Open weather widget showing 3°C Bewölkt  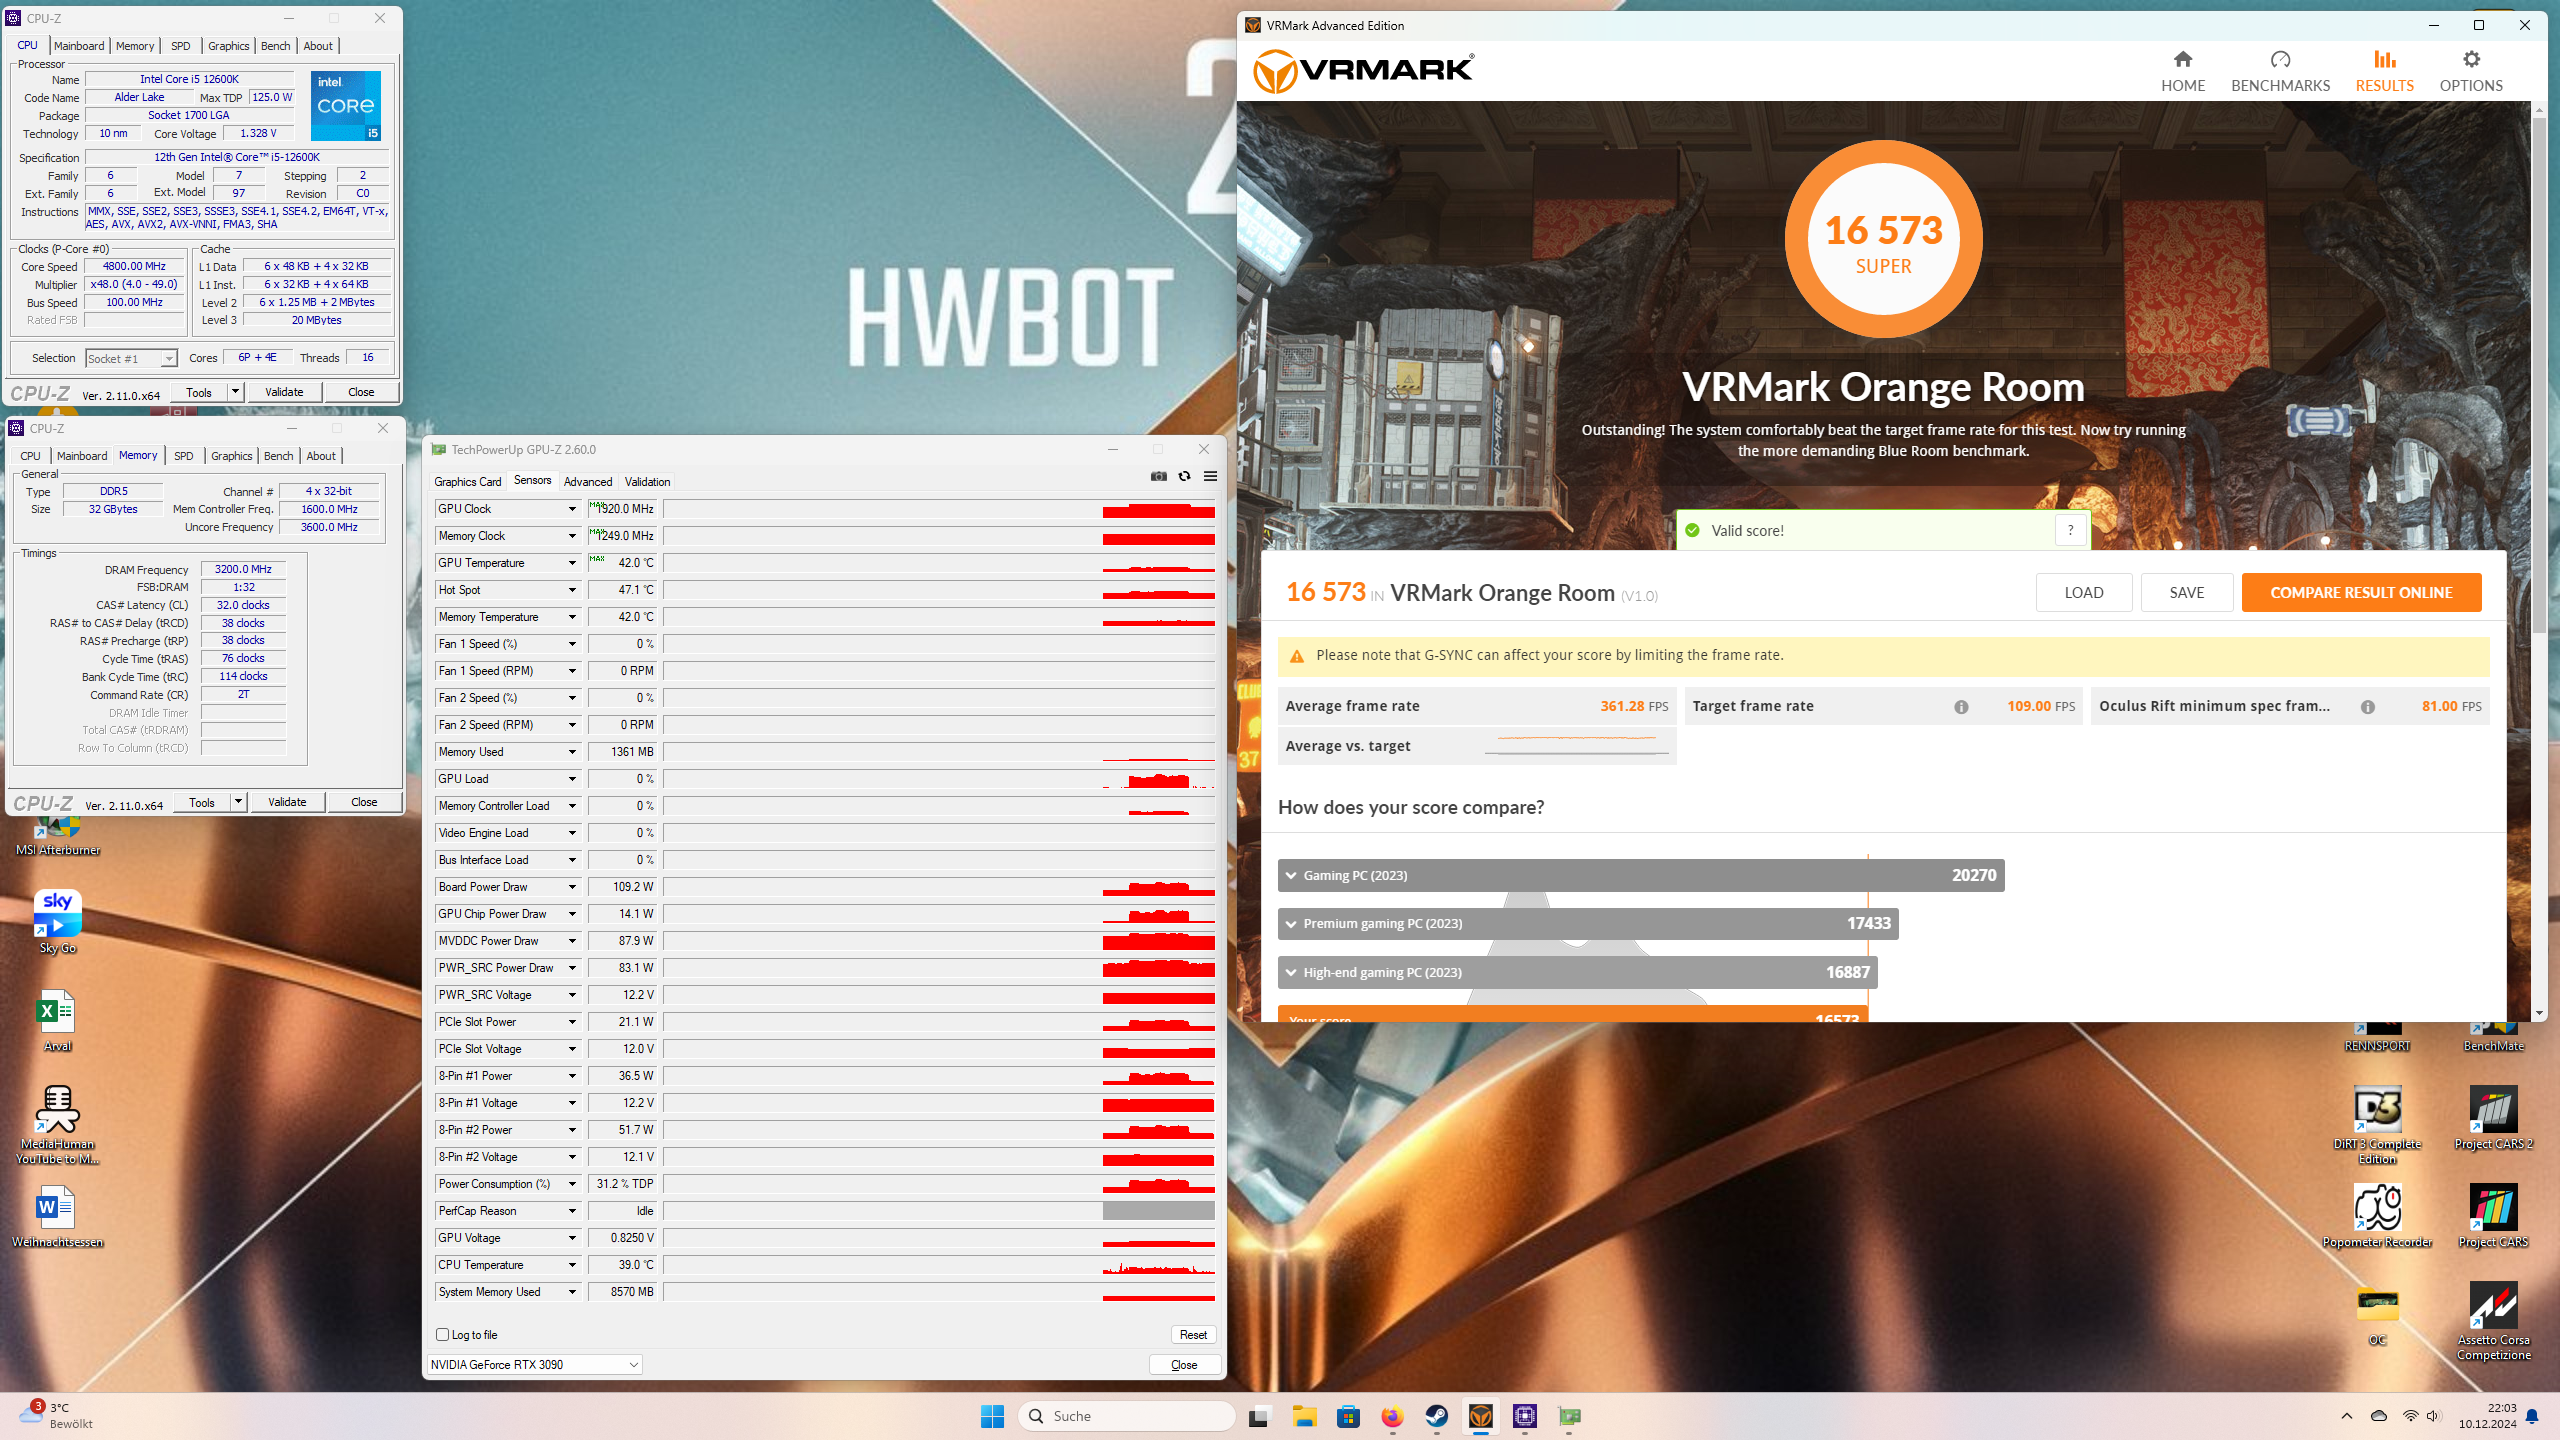(58, 1416)
